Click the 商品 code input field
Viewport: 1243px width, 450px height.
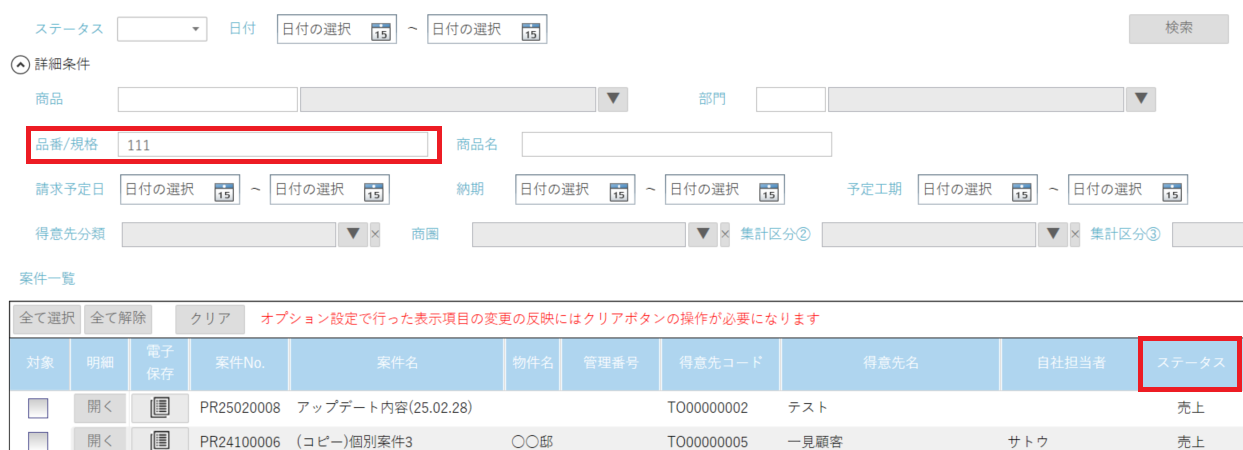click(208, 99)
